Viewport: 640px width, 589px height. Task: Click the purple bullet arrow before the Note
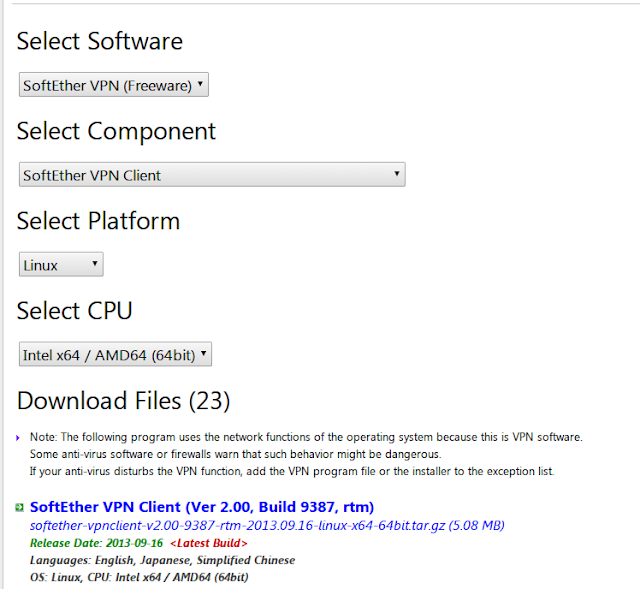(x=18, y=438)
